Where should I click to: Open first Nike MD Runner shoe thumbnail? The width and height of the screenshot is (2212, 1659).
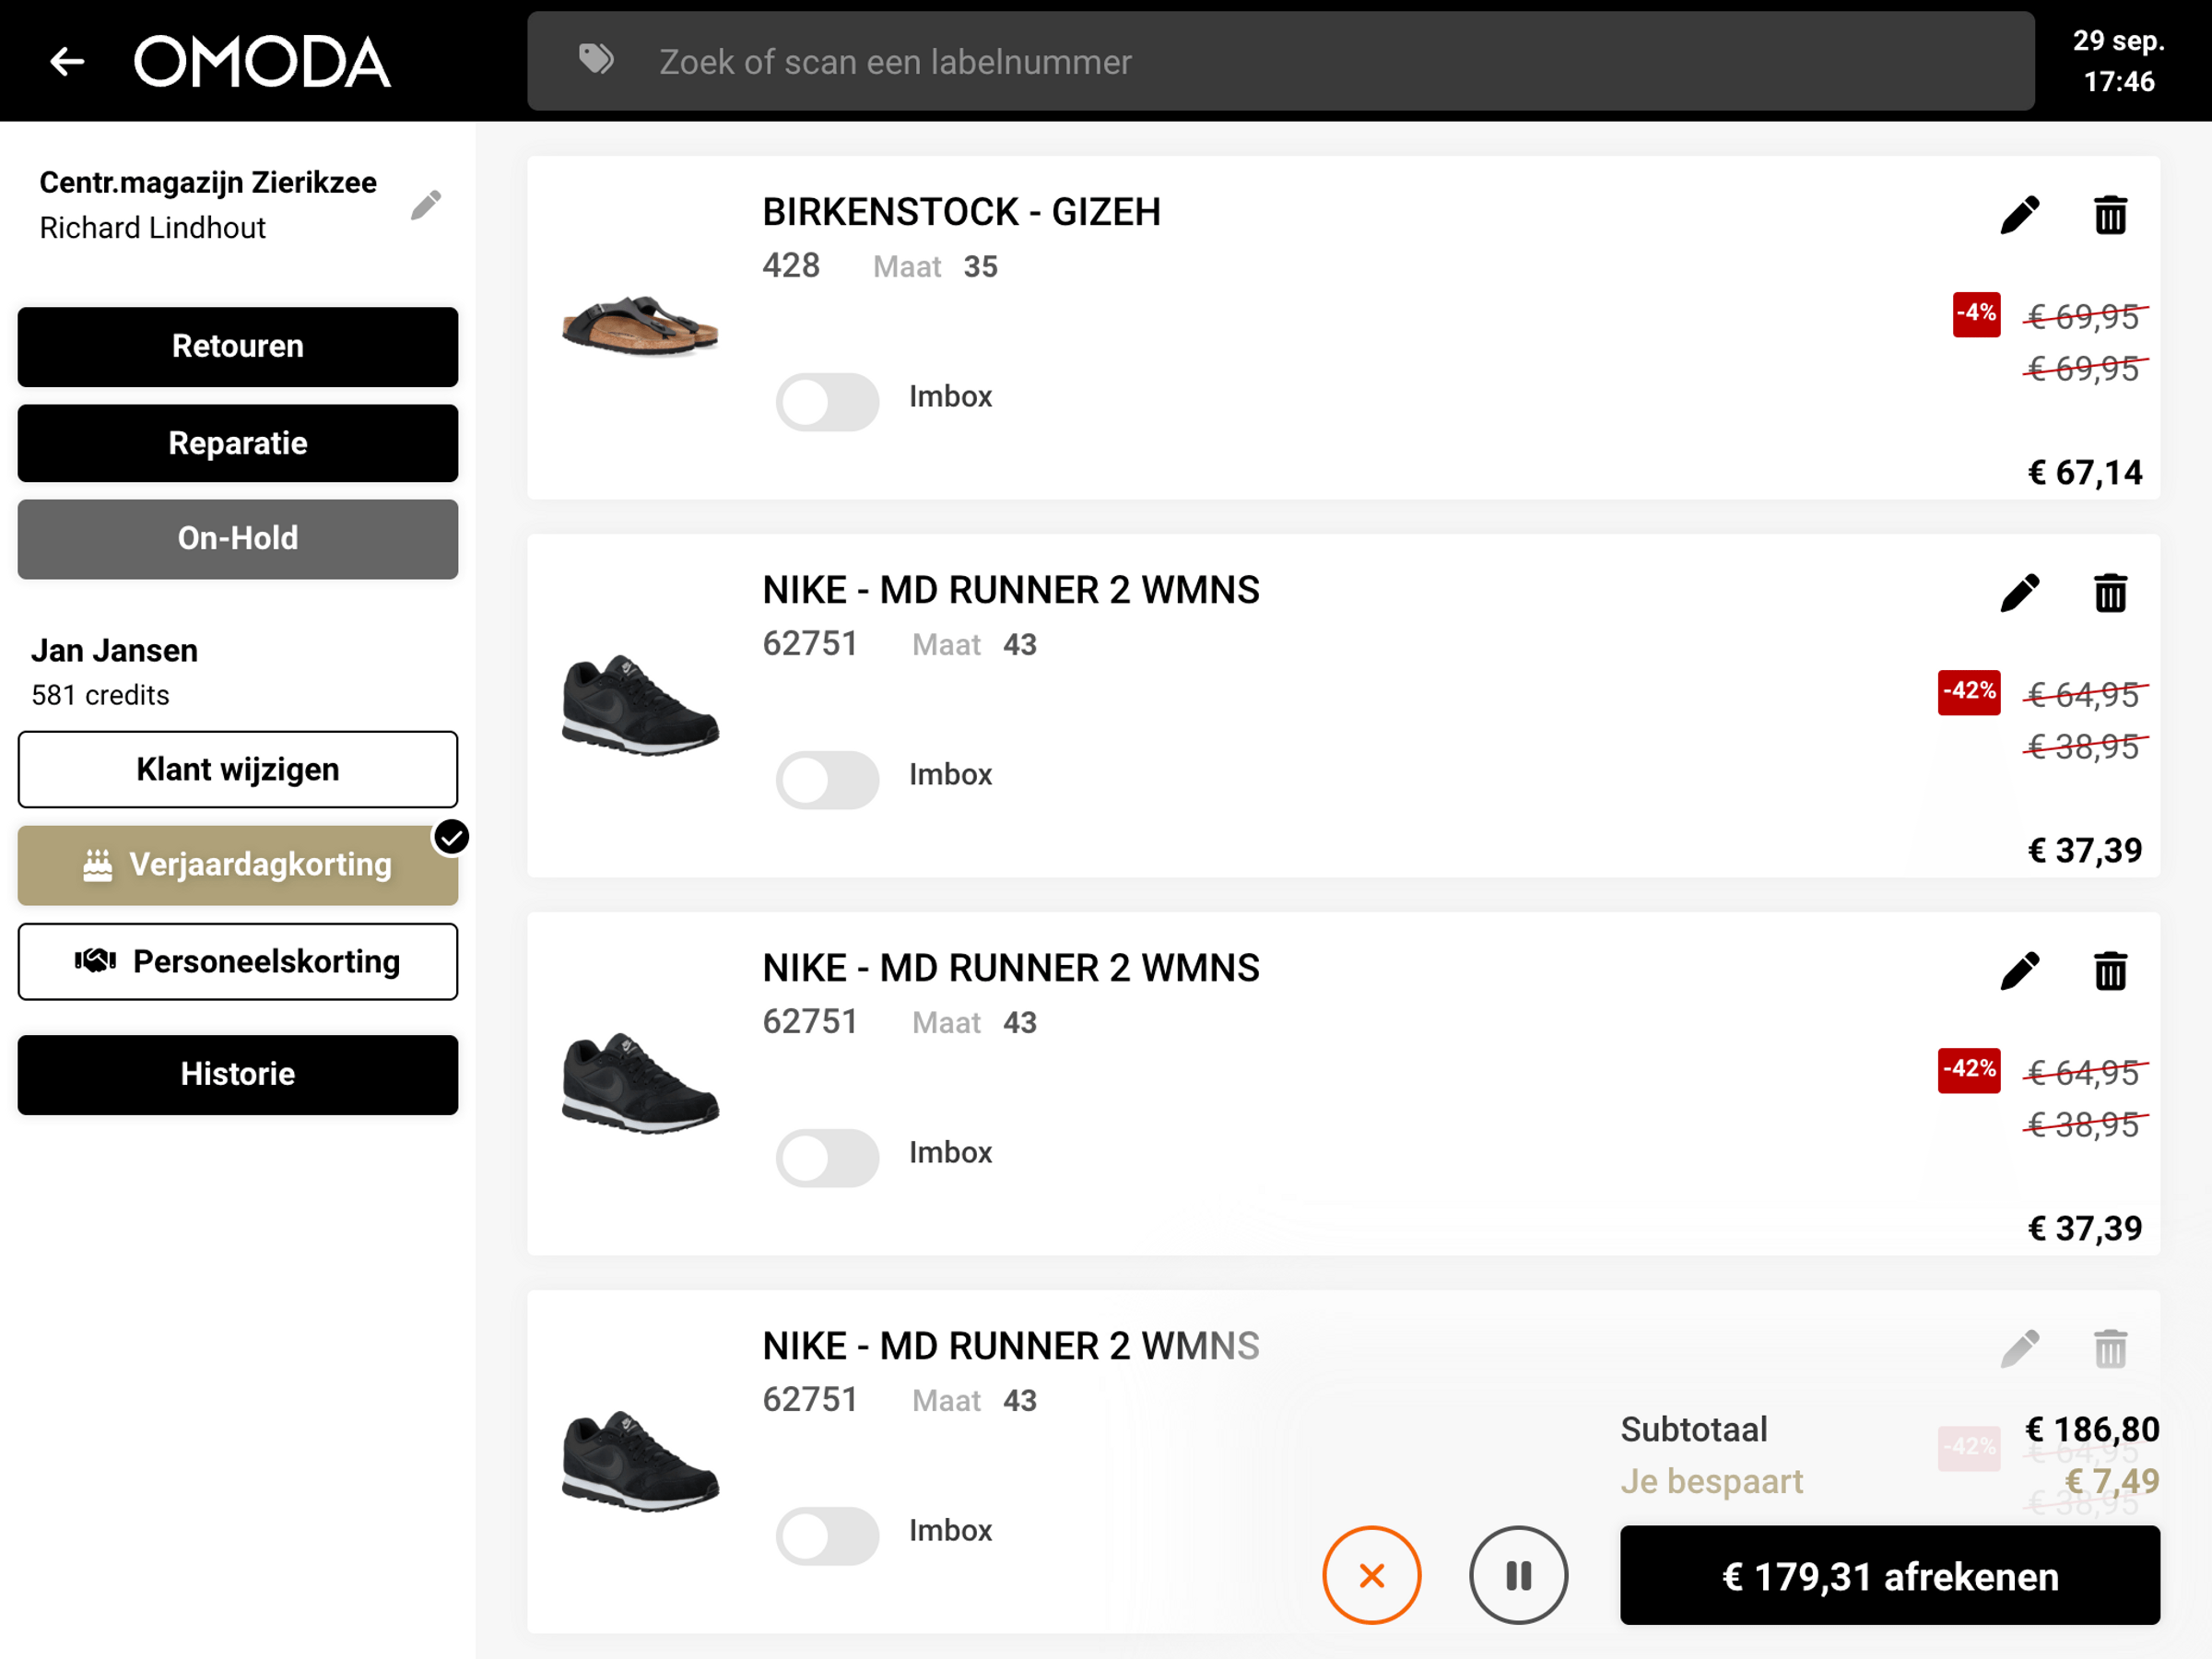640,704
